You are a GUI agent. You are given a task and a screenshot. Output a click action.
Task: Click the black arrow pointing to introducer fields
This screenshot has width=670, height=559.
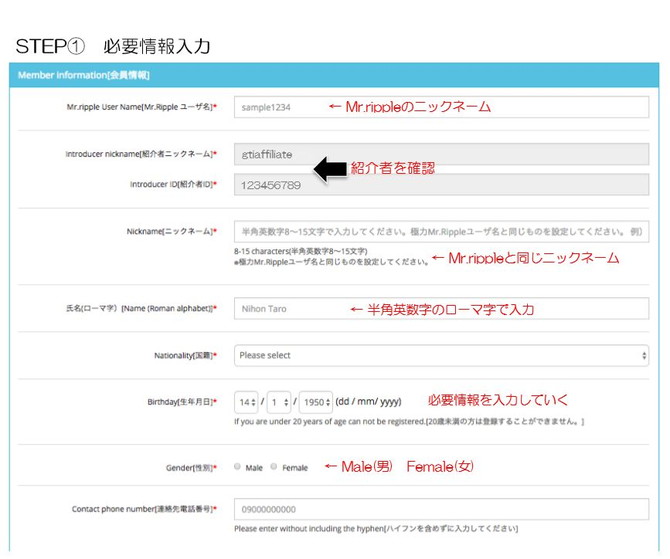pos(330,170)
